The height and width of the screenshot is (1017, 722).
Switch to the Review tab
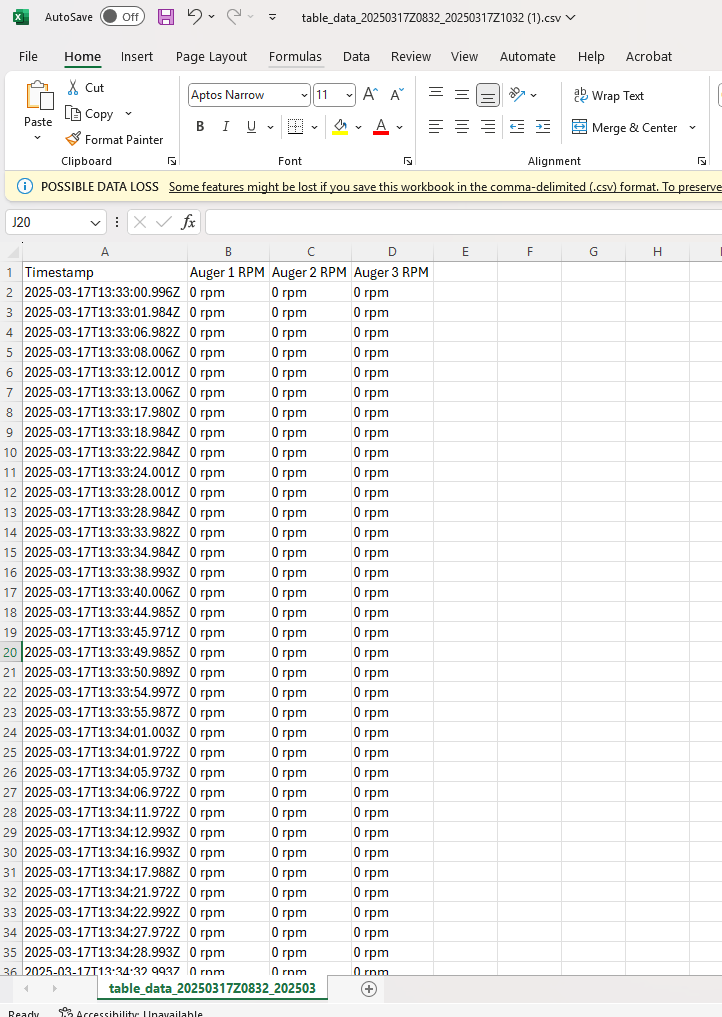point(411,56)
